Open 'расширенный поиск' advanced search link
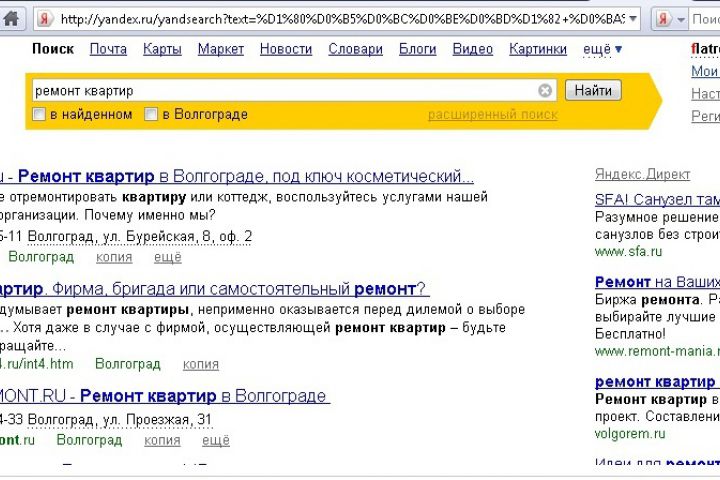720x480 pixels. pyautogui.click(x=493, y=115)
